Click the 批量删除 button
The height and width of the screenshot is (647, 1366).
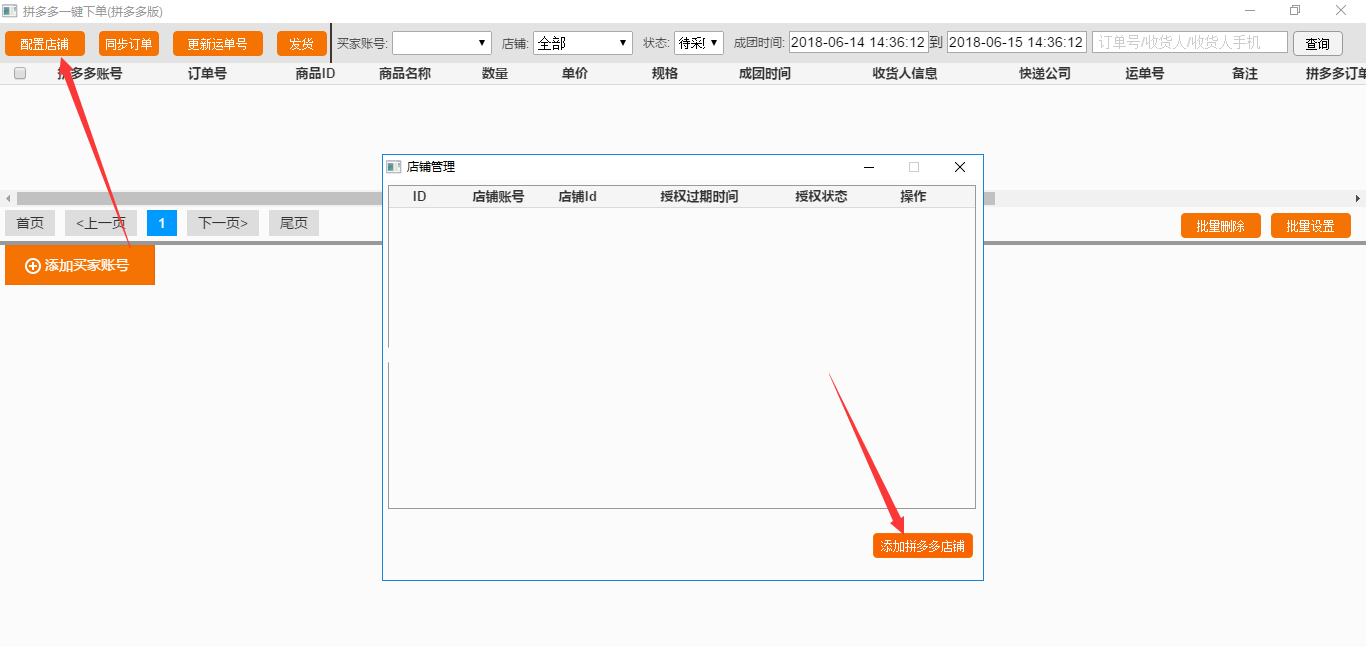(1221, 226)
